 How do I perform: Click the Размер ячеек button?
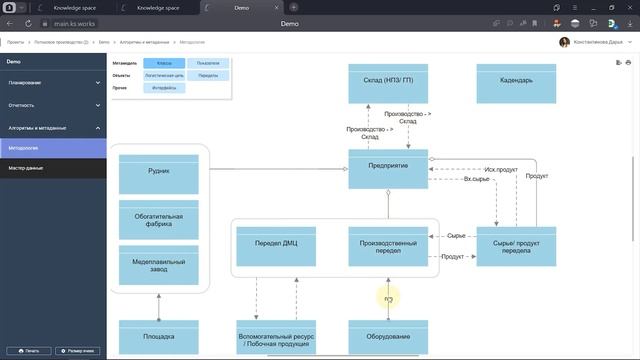[x=78, y=351]
